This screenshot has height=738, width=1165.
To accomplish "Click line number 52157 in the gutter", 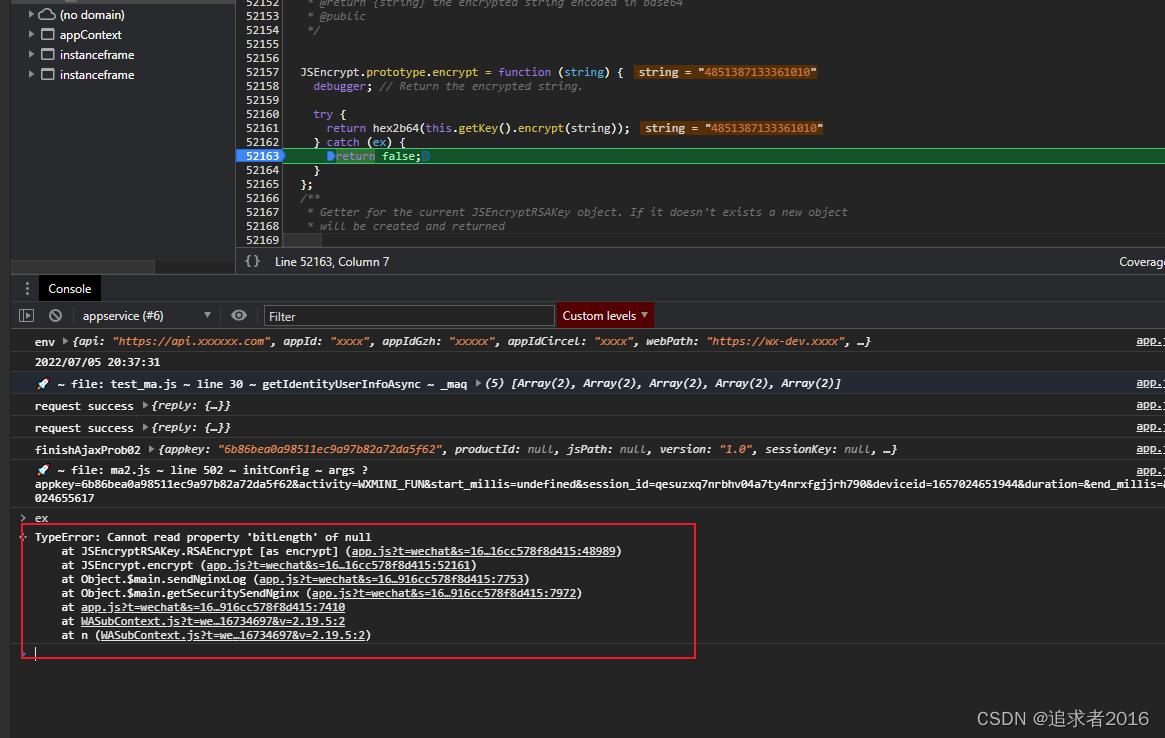I will click(x=262, y=72).
